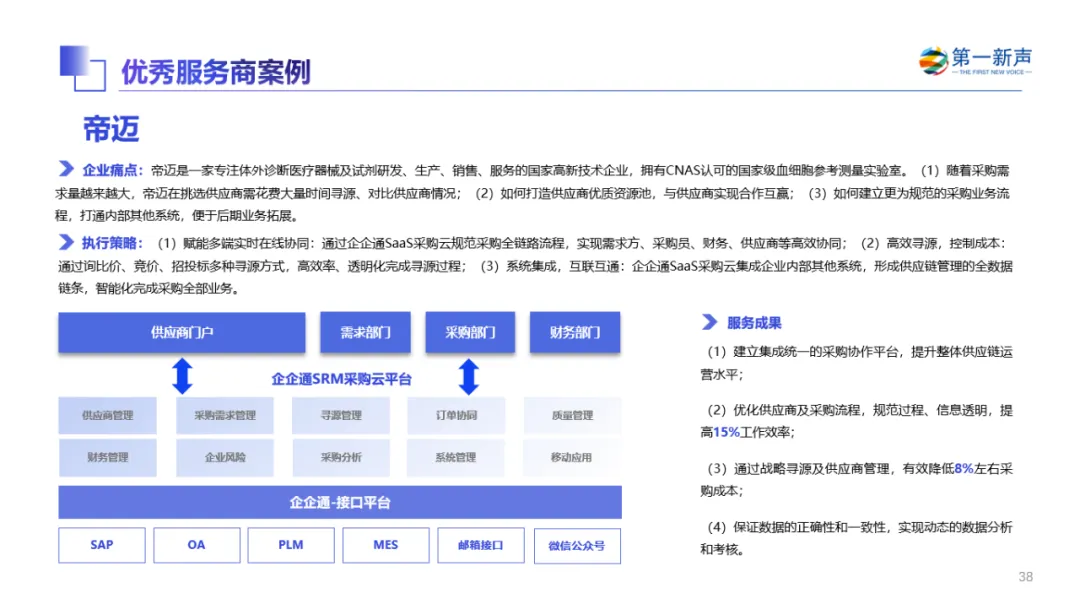
Task: Click the 系统管理 module
Action: tap(456, 457)
